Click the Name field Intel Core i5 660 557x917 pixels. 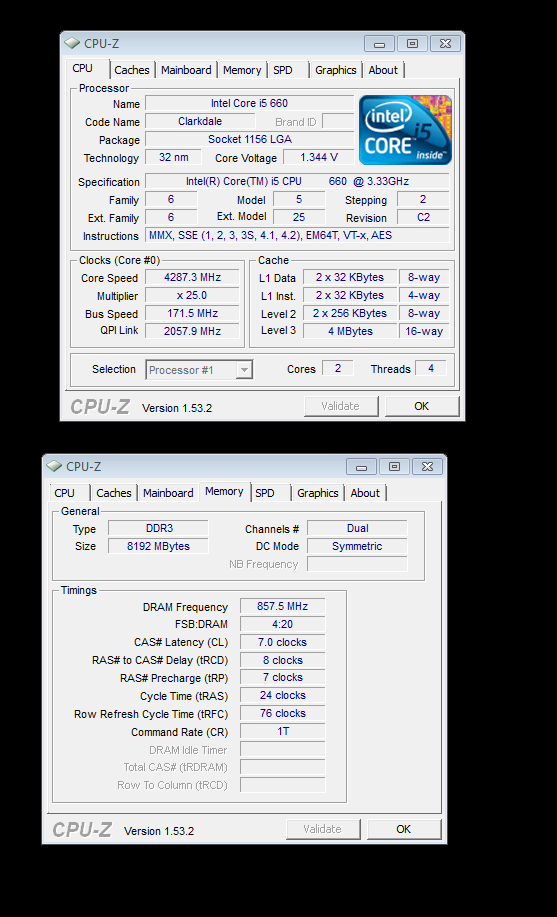[x=249, y=104]
